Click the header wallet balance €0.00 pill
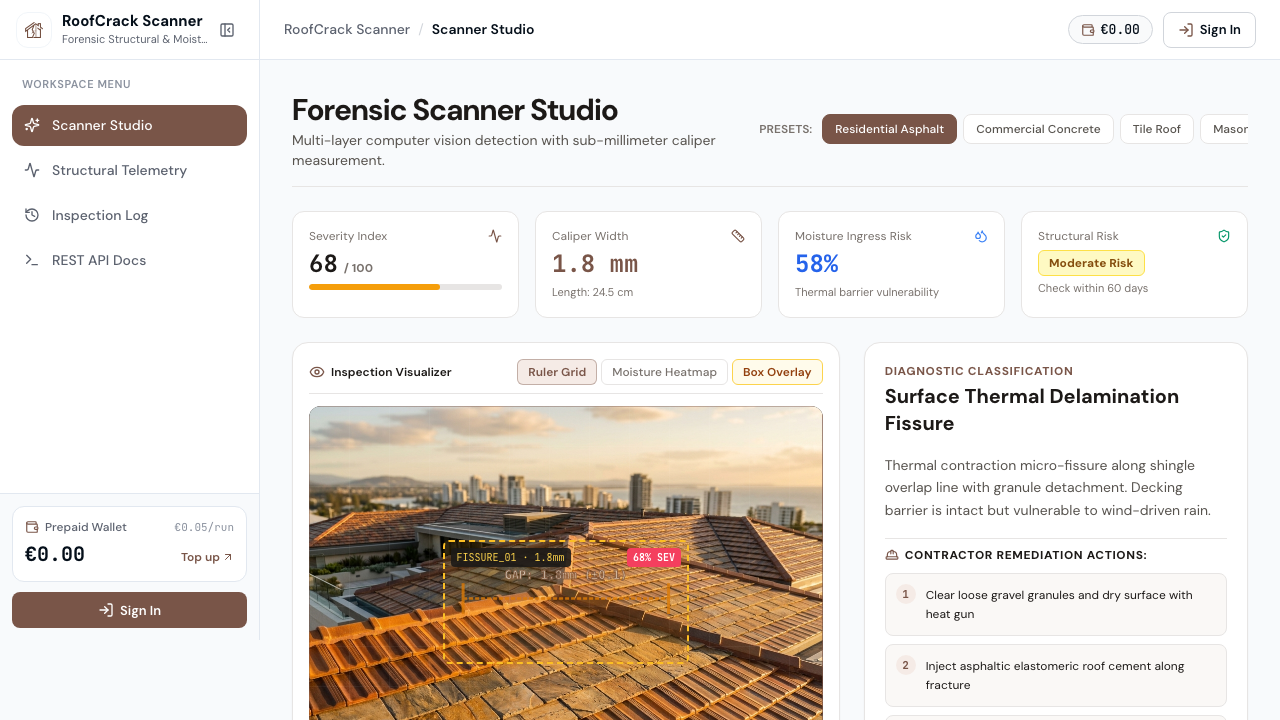The height and width of the screenshot is (720, 1280). click(1110, 30)
